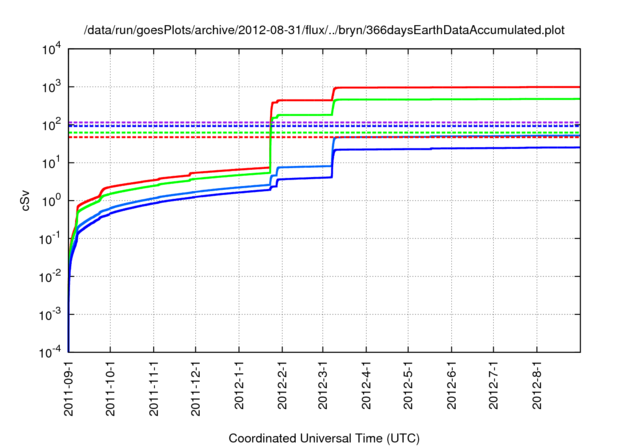Viewport: 640px width, 448px height.
Task: Select the 10^0 y-axis tick label
Action: click(49, 201)
